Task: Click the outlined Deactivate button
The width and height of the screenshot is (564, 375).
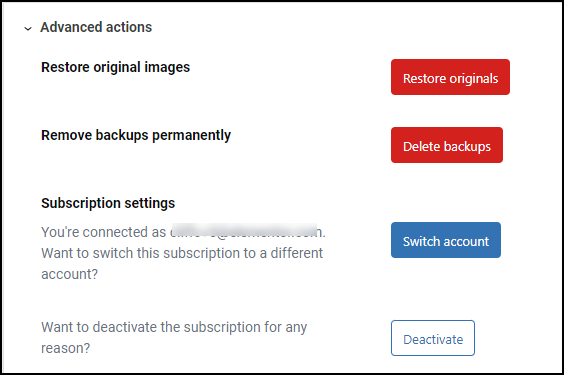Action: pos(433,338)
